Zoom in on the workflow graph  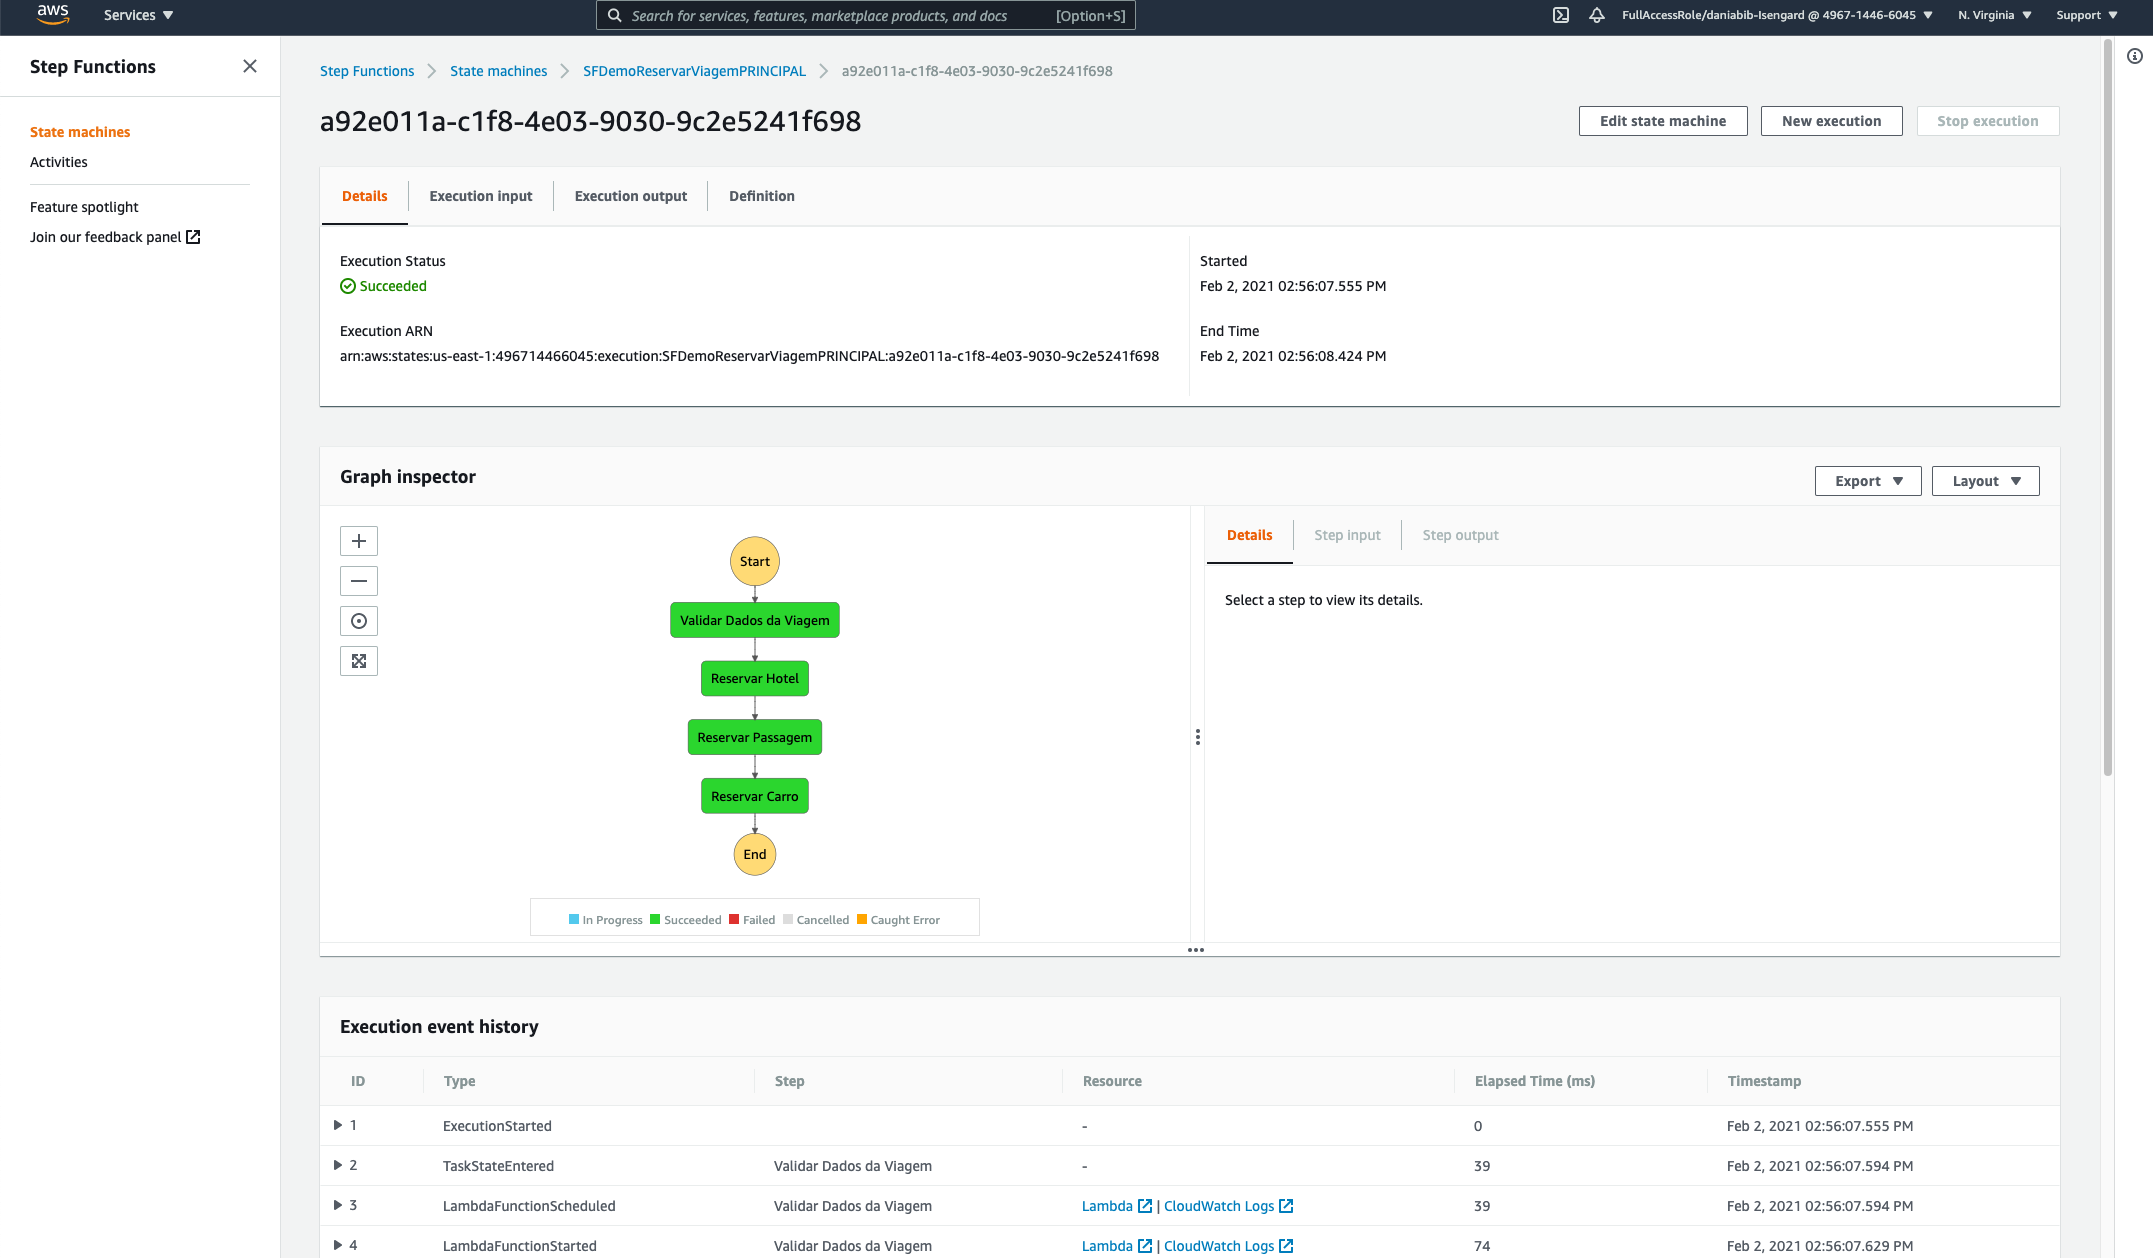[x=359, y=541]
